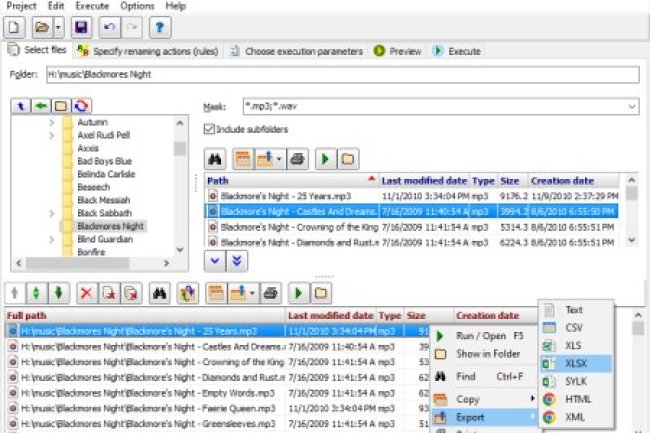Click the Save project icon in top toolbar

click(x=81, y=26)
